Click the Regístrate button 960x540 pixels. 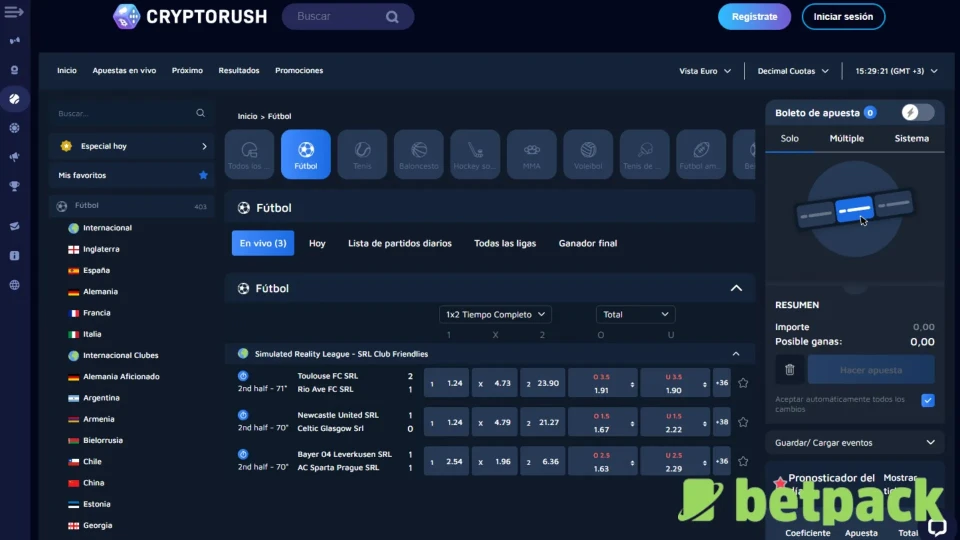coord(754,17)
